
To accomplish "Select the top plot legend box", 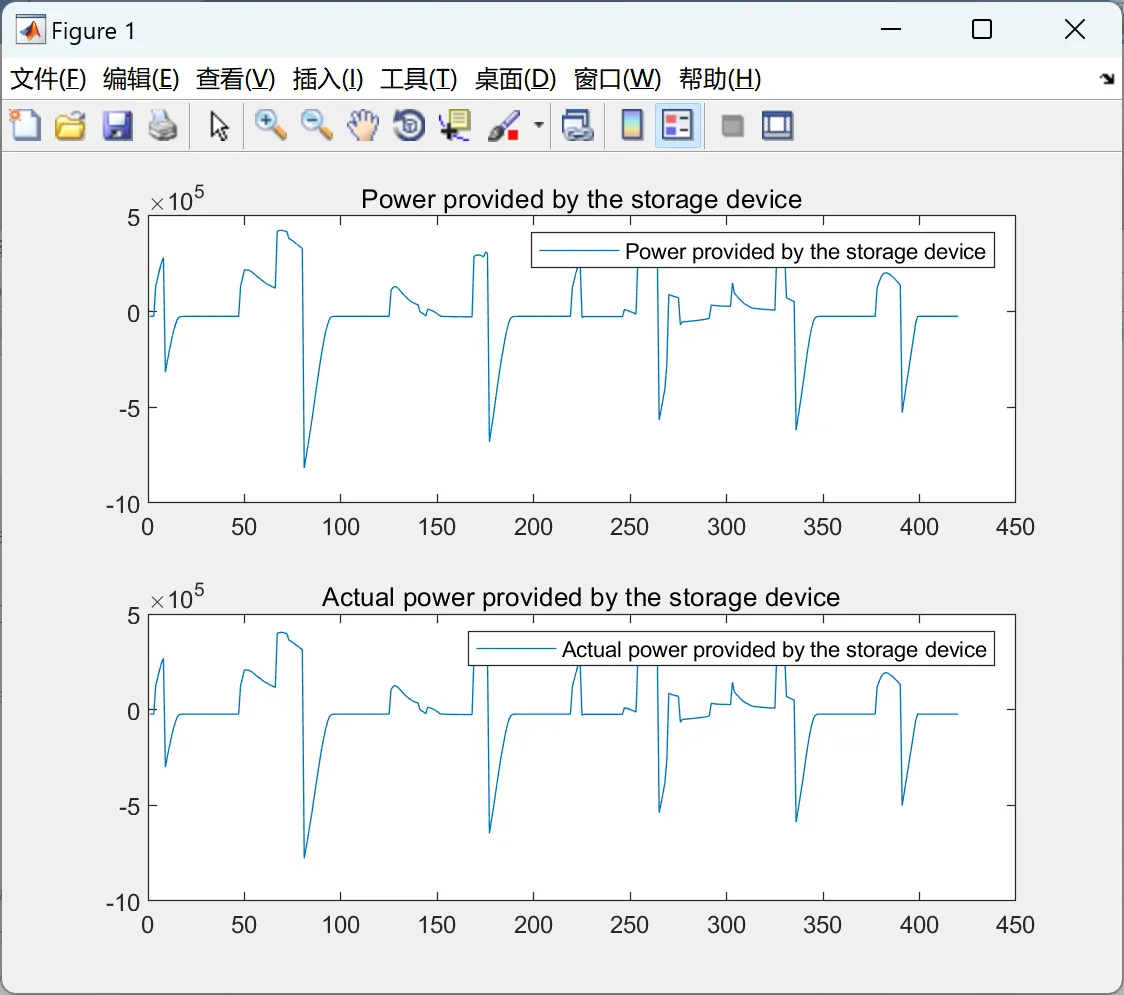I will tap(763, 250).
